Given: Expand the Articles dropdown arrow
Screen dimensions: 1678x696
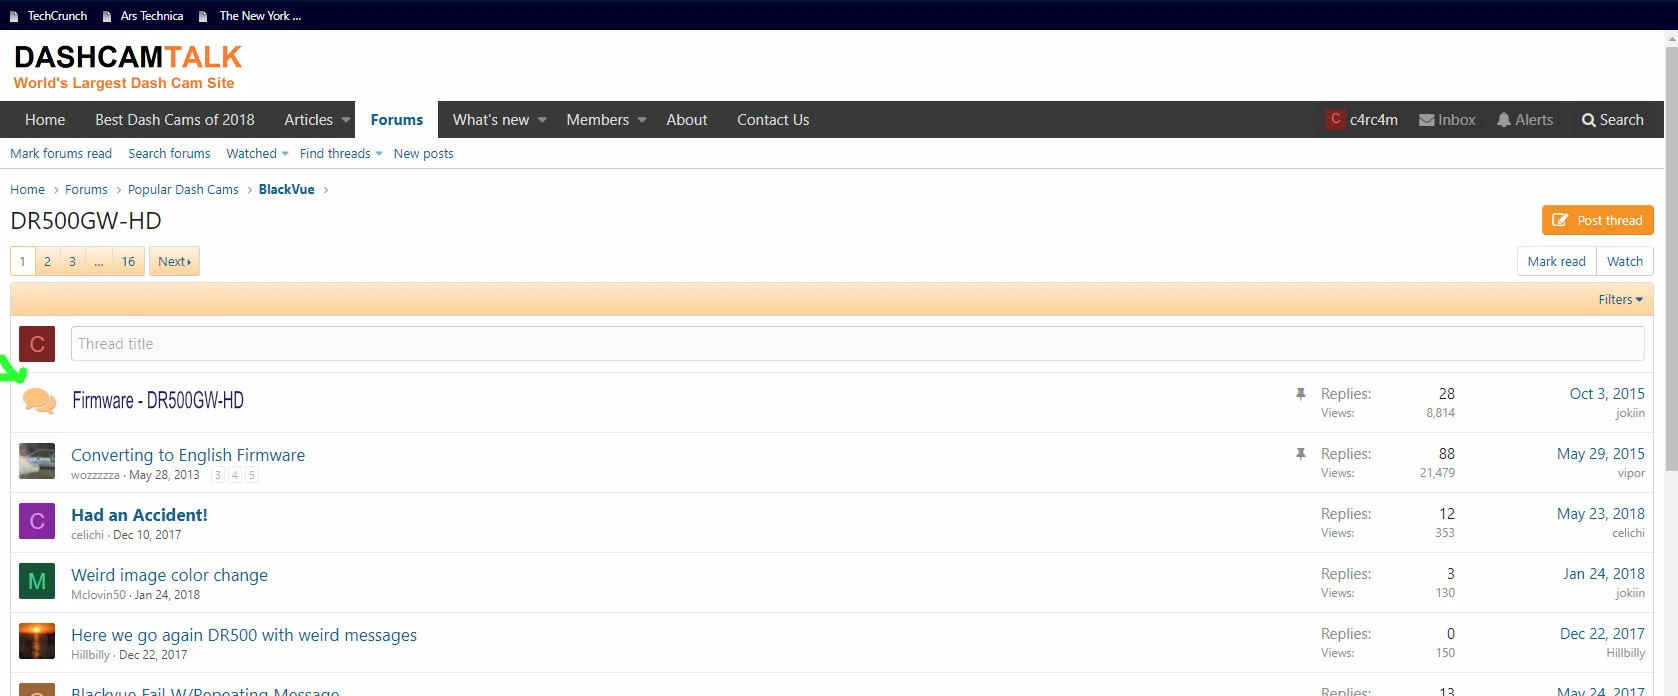Looking at the screenshot, I should 346,120.
